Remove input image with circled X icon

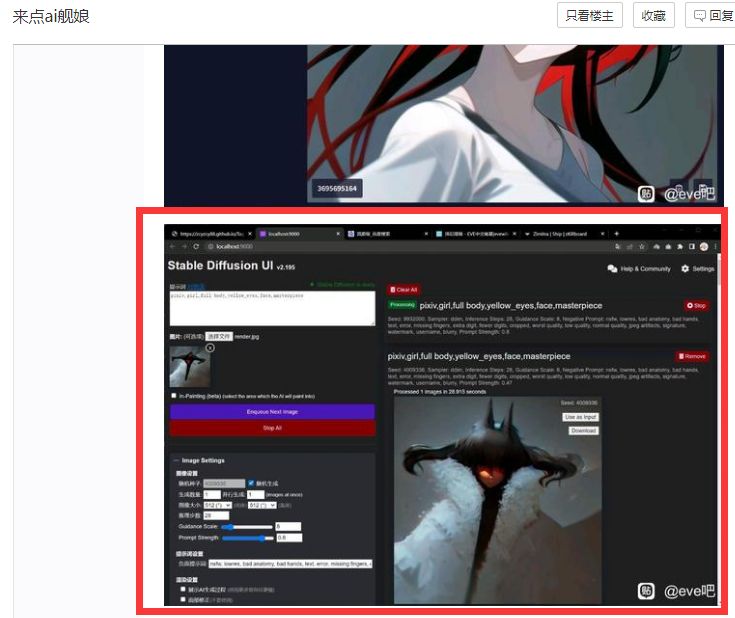(210, 348)
